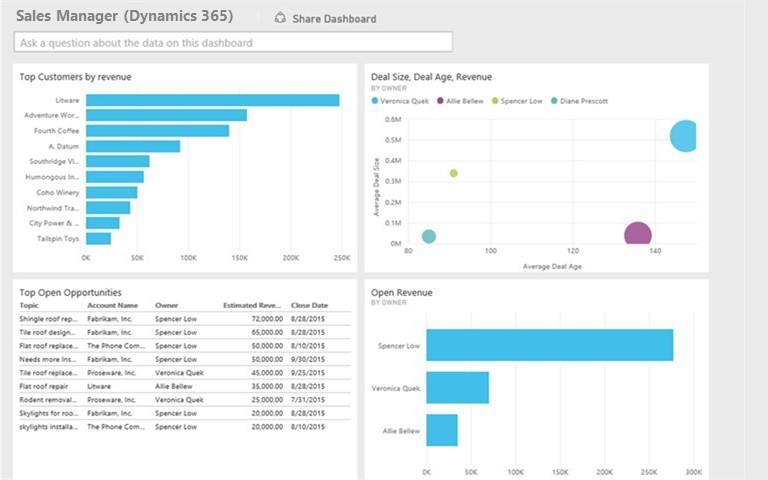Click the 7/31/2015 close date cell
The image size is (768, 480).
(x=308, y=400)
